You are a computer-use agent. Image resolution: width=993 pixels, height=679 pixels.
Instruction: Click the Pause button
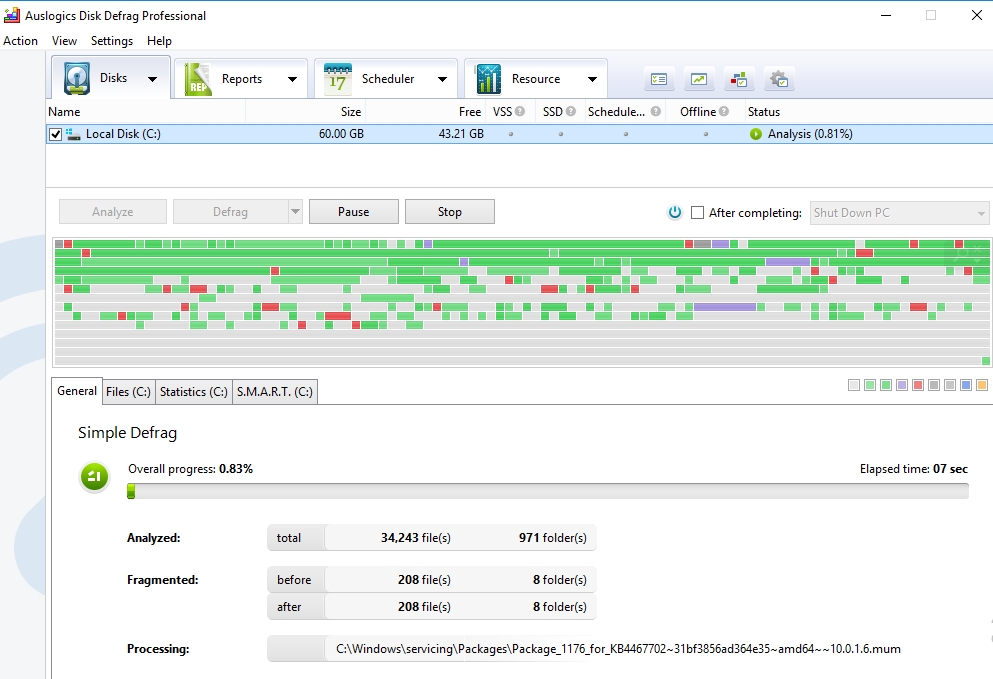point(353,212)
